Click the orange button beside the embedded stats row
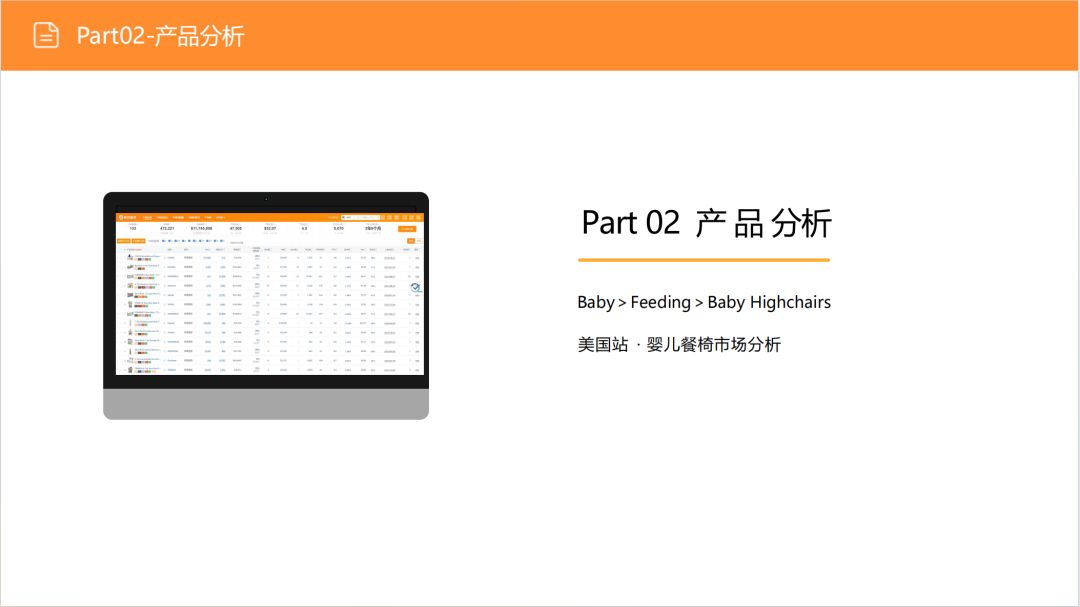The width and height of the screenshot is (1080, 607). [407, 229]
